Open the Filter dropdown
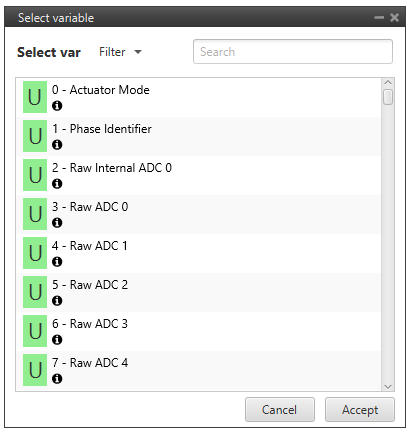 pos(120,52)
